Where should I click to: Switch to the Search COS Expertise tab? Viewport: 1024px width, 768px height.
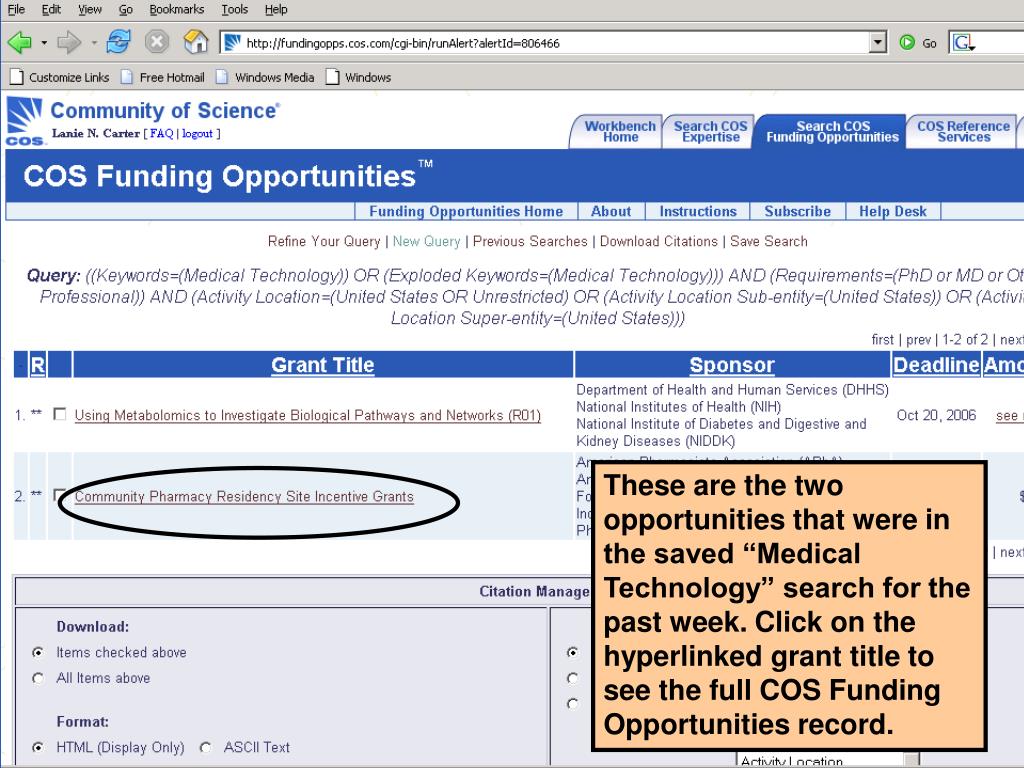click(x=711, y=131)
